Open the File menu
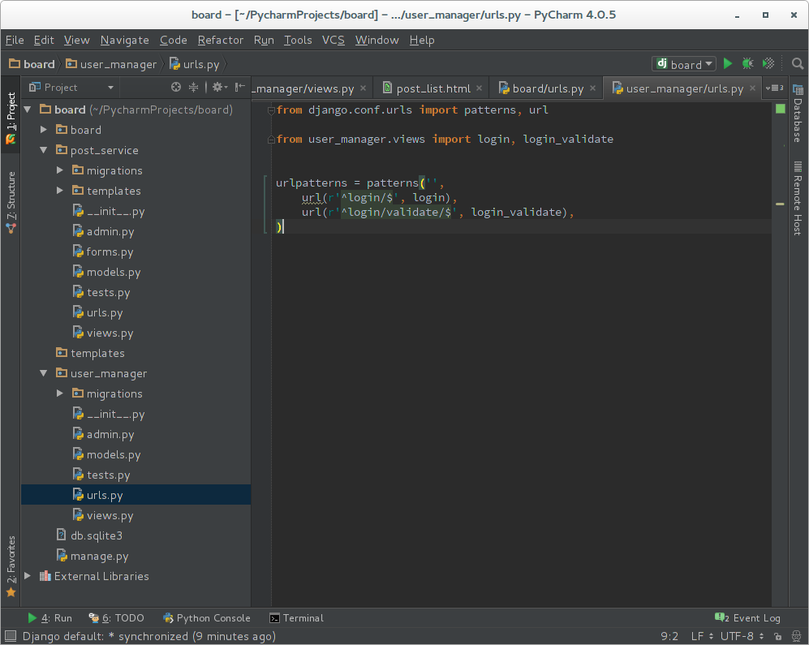 point(15,40)
